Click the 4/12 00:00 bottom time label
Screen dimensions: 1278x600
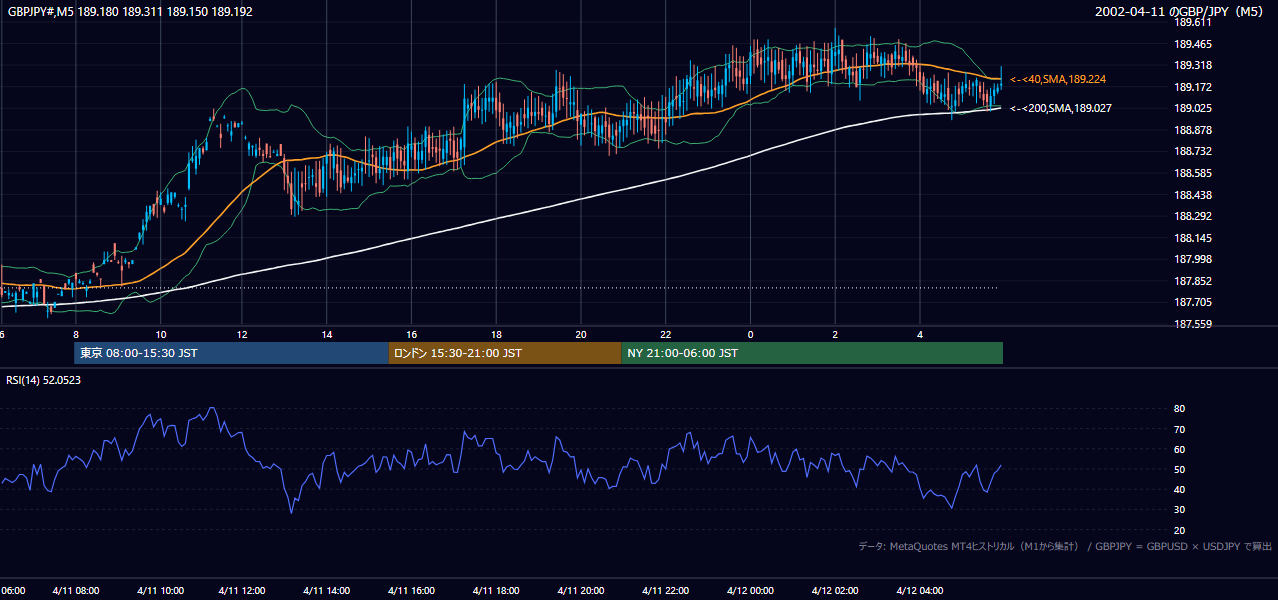(750, 591)
